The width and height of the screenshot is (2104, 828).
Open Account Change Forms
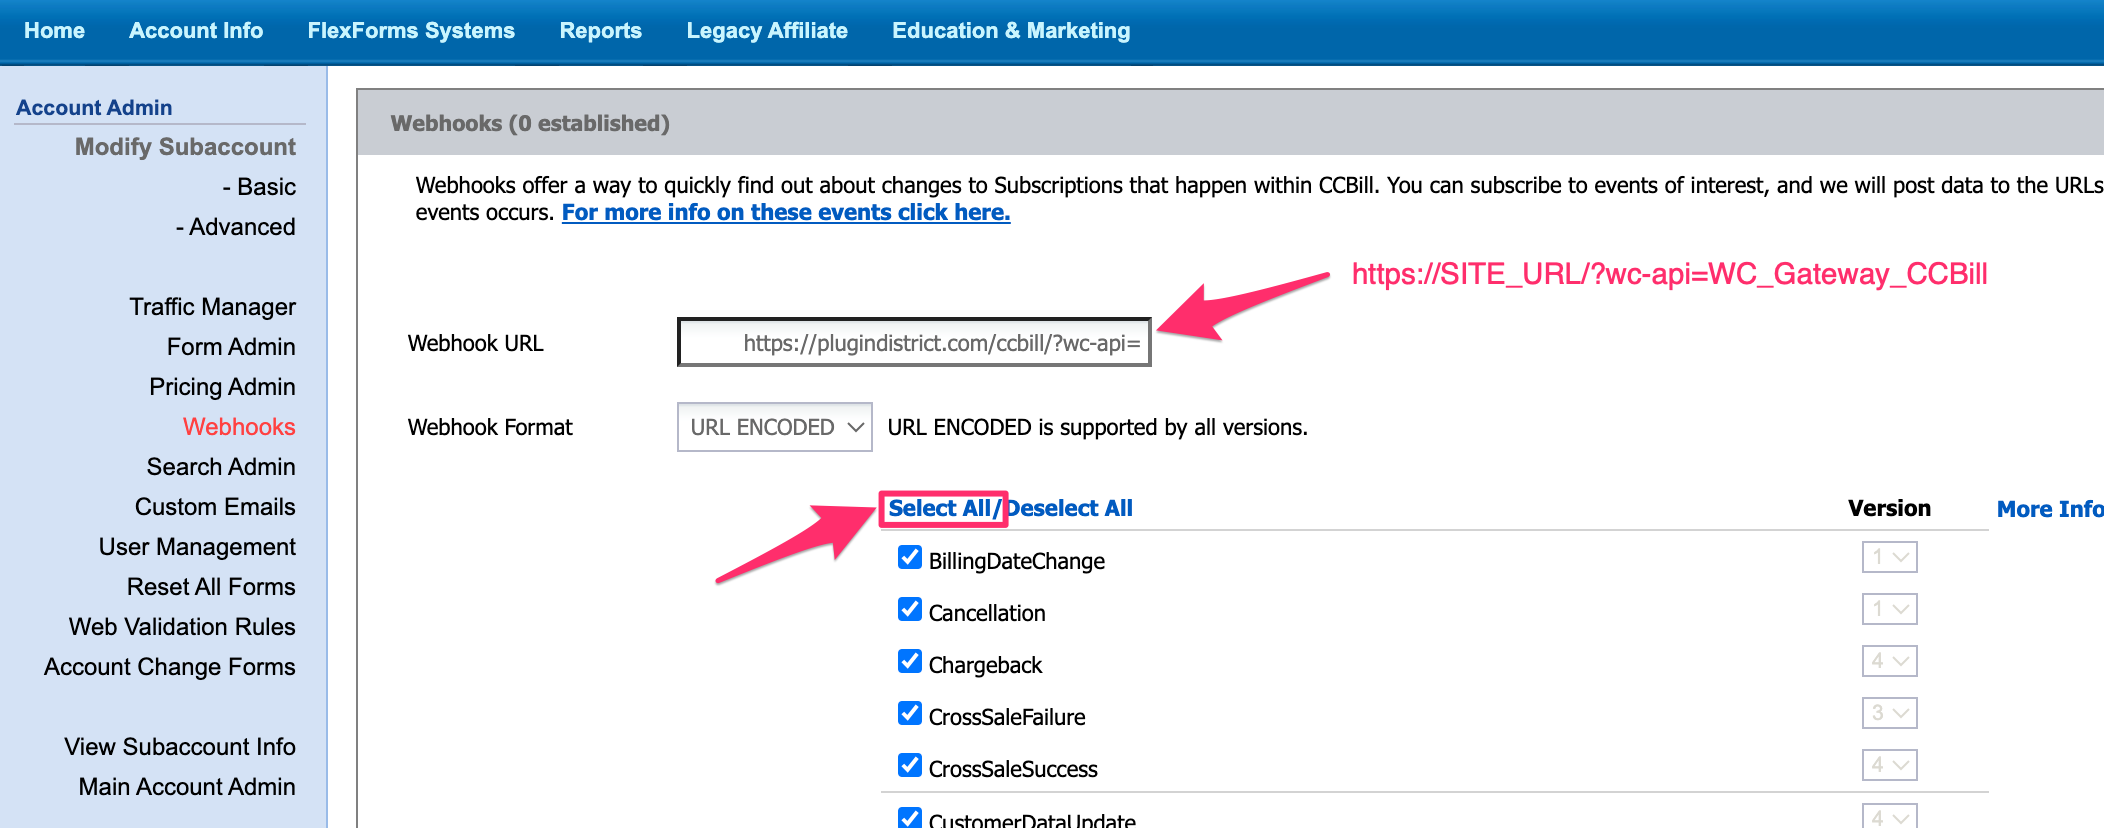tap(170, 667)
